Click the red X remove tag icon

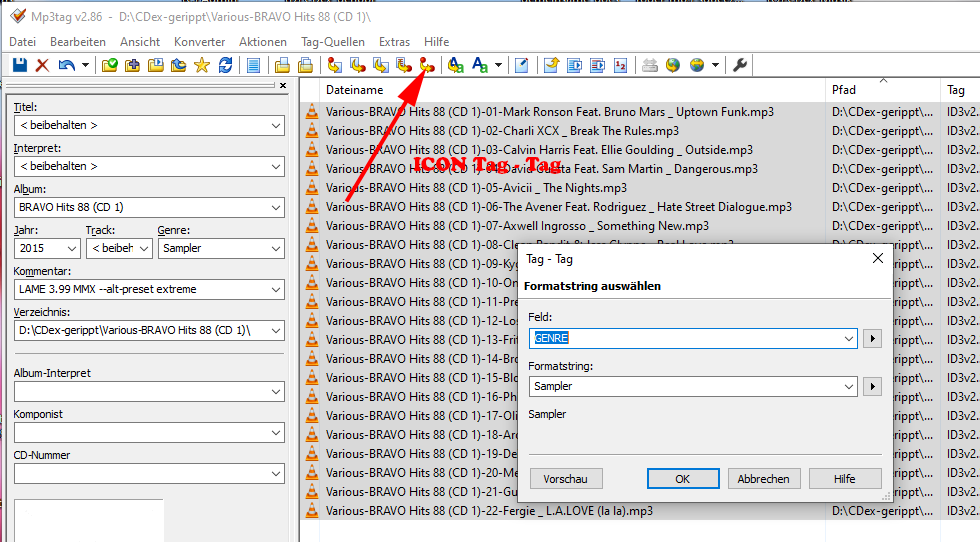pyautogui.click(x=42, y=65)
